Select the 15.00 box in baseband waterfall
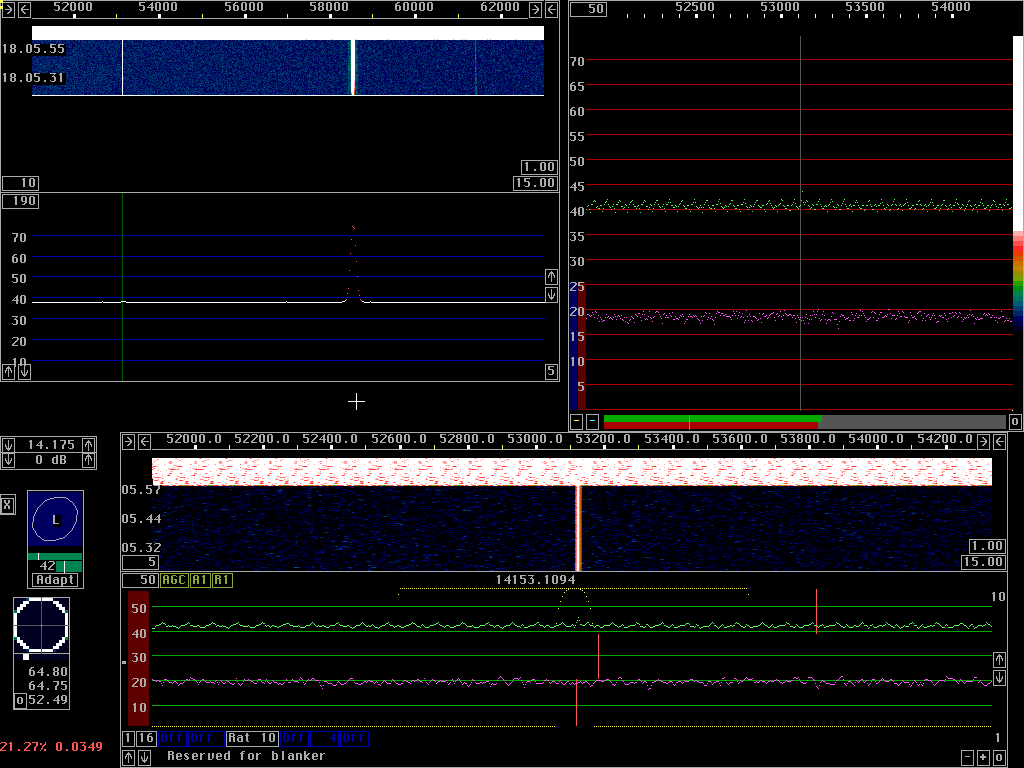This screenshot has height=768, width=1024. [x=983, y=562]
